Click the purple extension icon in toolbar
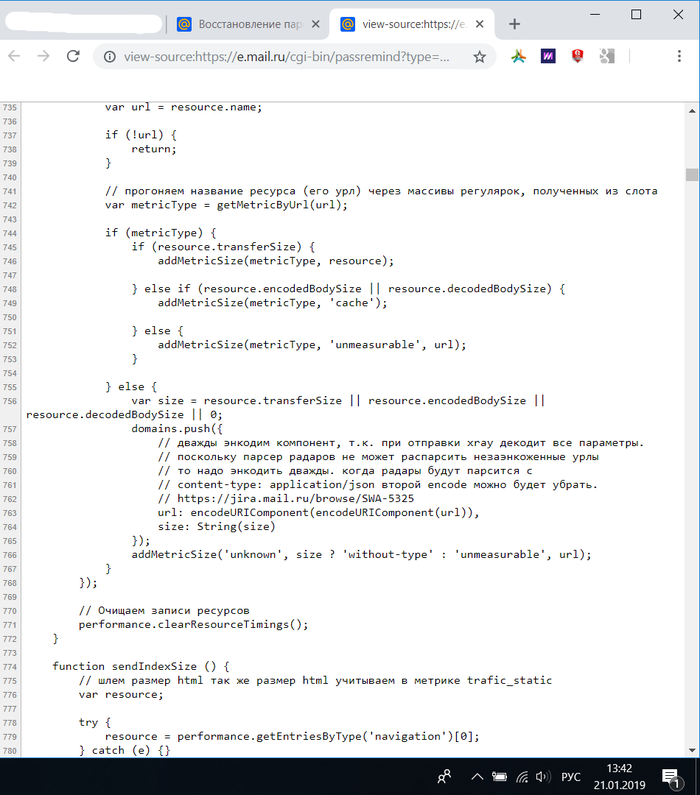Image resolution: width=700 pixels, height=795 pixels. [x=547, y=57]
